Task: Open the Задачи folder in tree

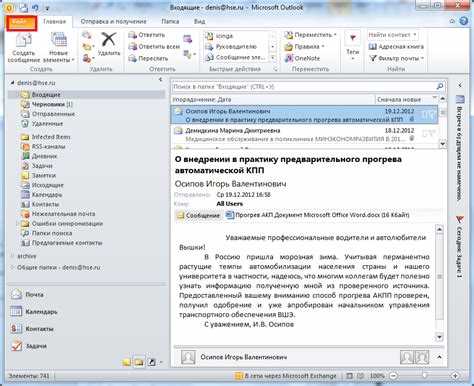Action: [x=37, y=166]
